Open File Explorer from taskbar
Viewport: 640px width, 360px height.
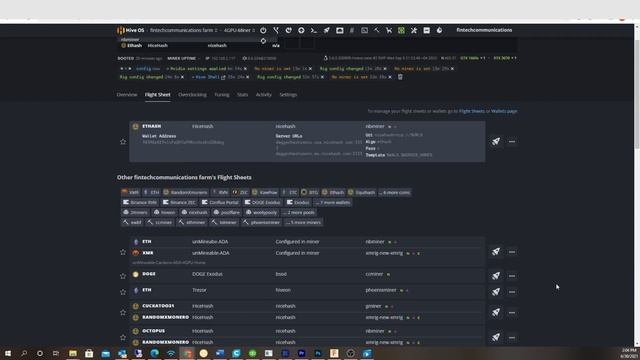(73, 353)
